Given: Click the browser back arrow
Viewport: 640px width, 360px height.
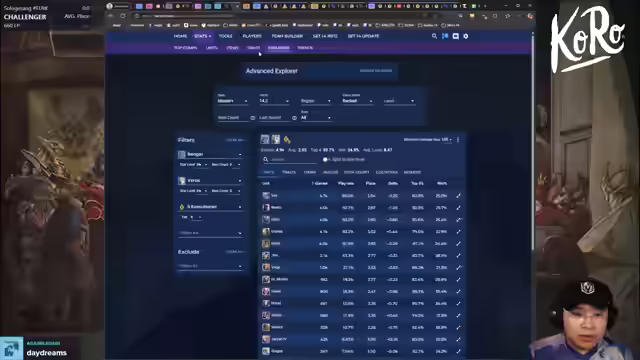Looking at the screenshot, I should pos(111,16).
